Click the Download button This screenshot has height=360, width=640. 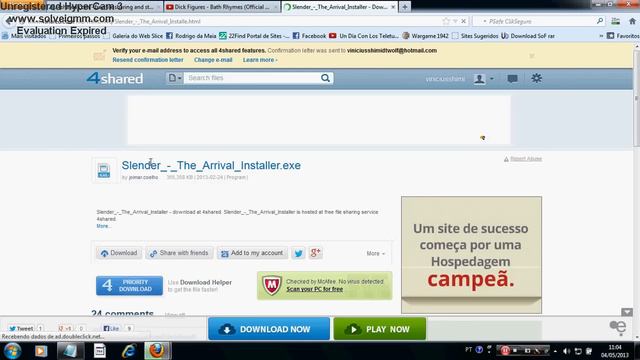pos(119,253)
